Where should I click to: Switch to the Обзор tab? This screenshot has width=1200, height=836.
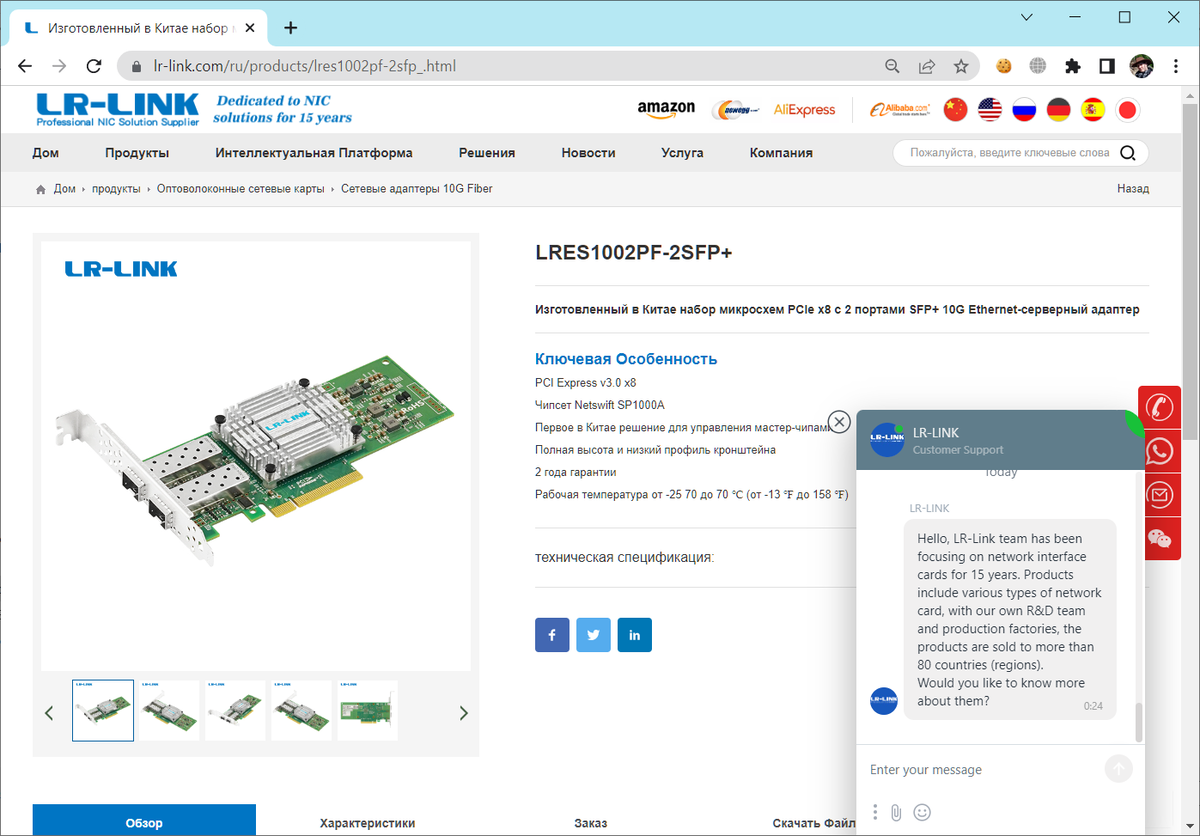point(144,820)
